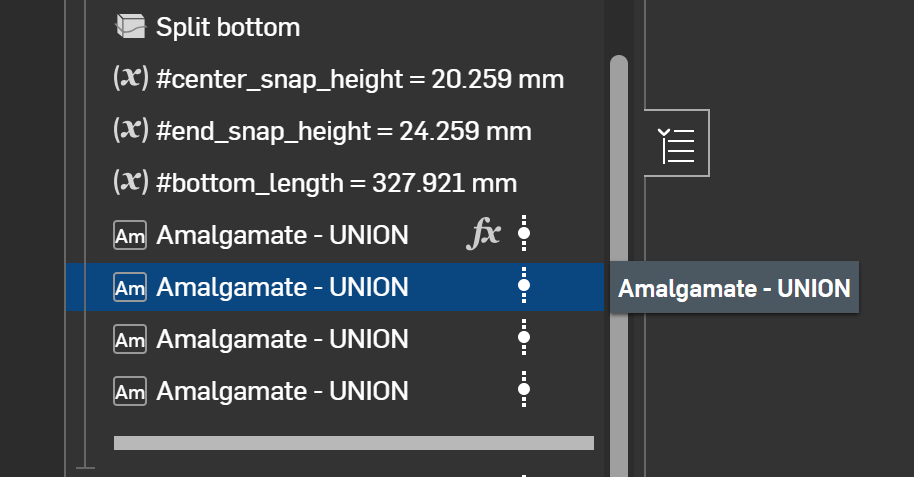Click the fx icon on first Amalgamate row
The height and width of the screenshot is (477, 914).
tap(484, 235)
